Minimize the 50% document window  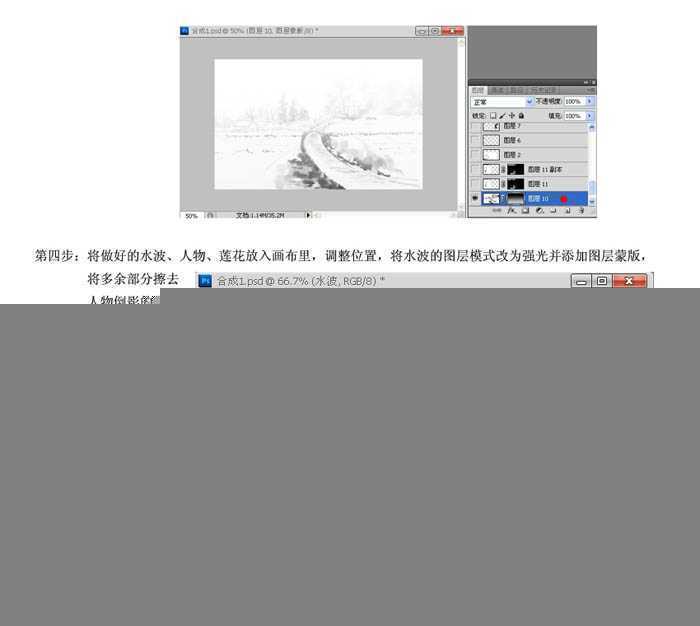[422, 31]
